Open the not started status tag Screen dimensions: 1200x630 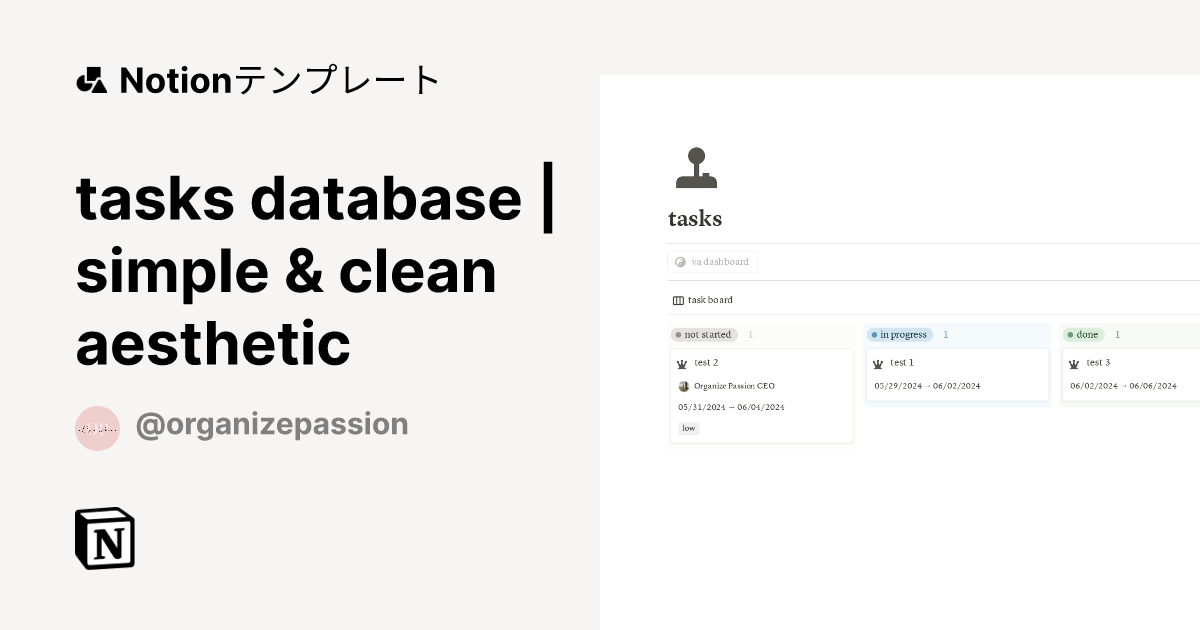click(x=703, y=334)
